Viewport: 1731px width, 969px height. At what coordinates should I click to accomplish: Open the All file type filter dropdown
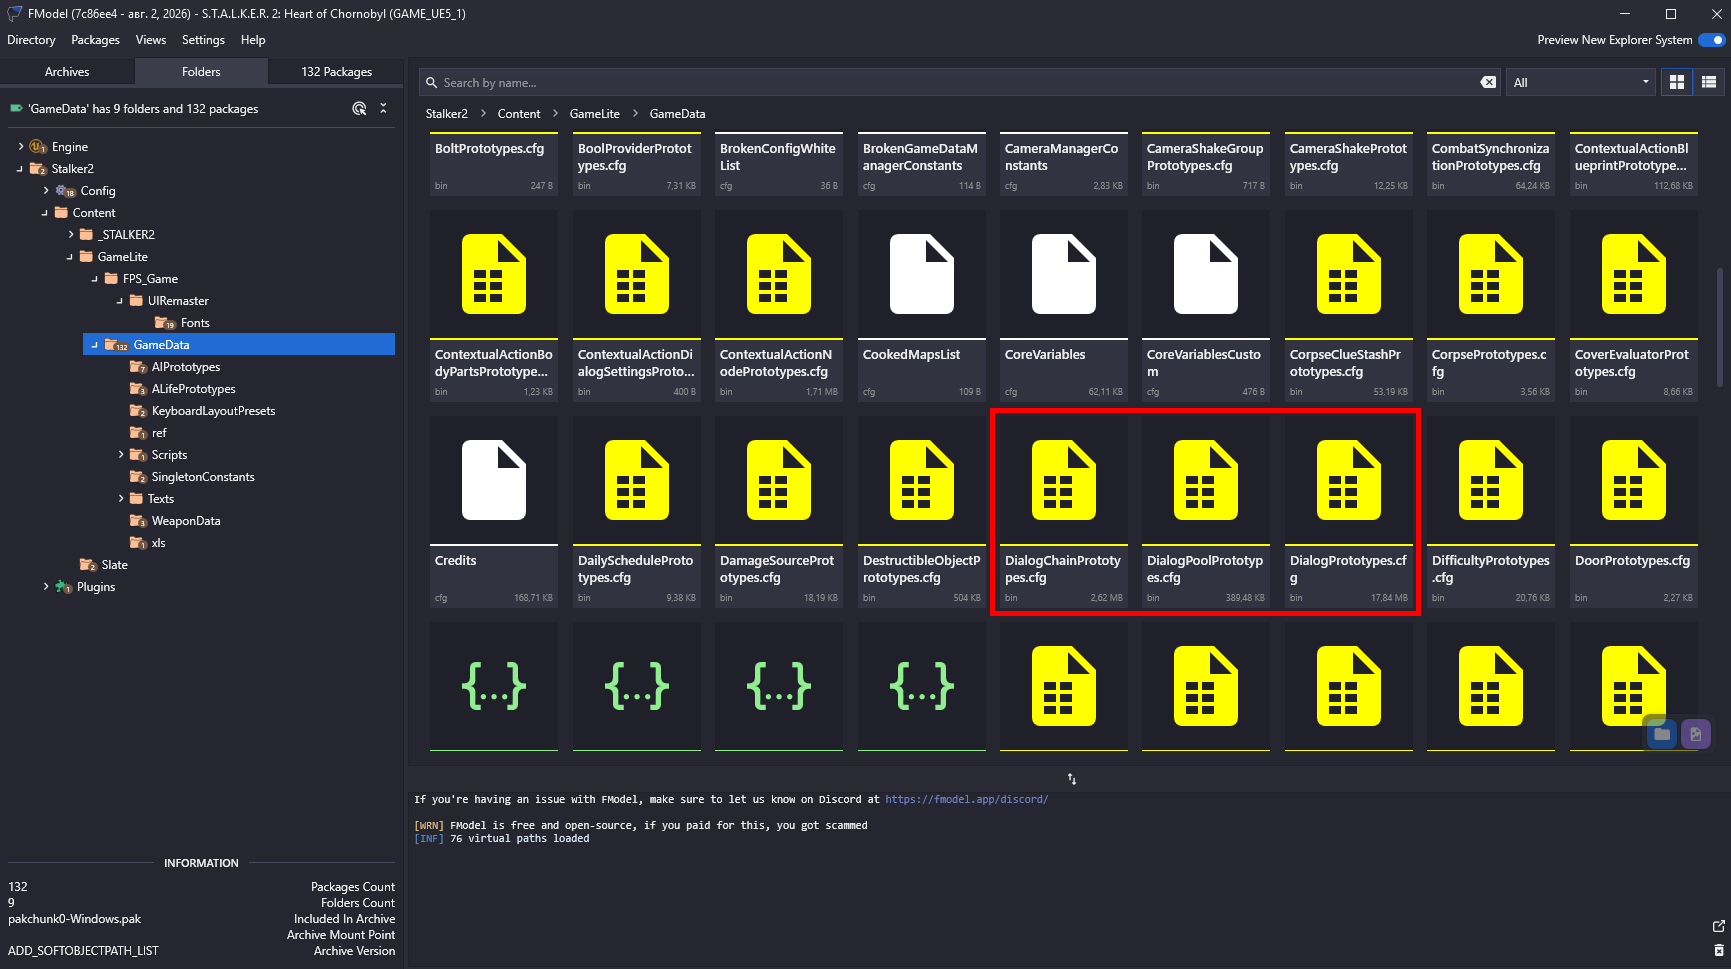[x=1580, y=82]
